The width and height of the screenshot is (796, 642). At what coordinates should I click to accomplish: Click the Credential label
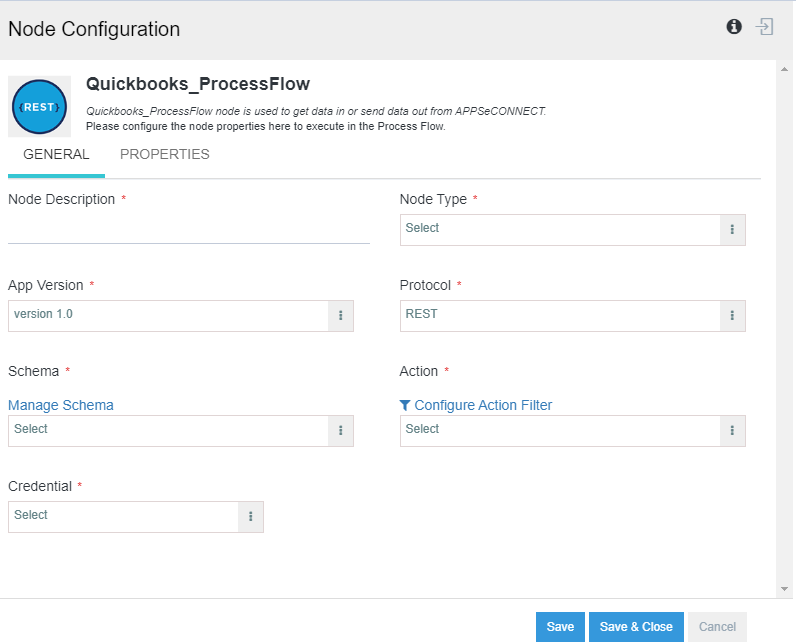(40, 486)
